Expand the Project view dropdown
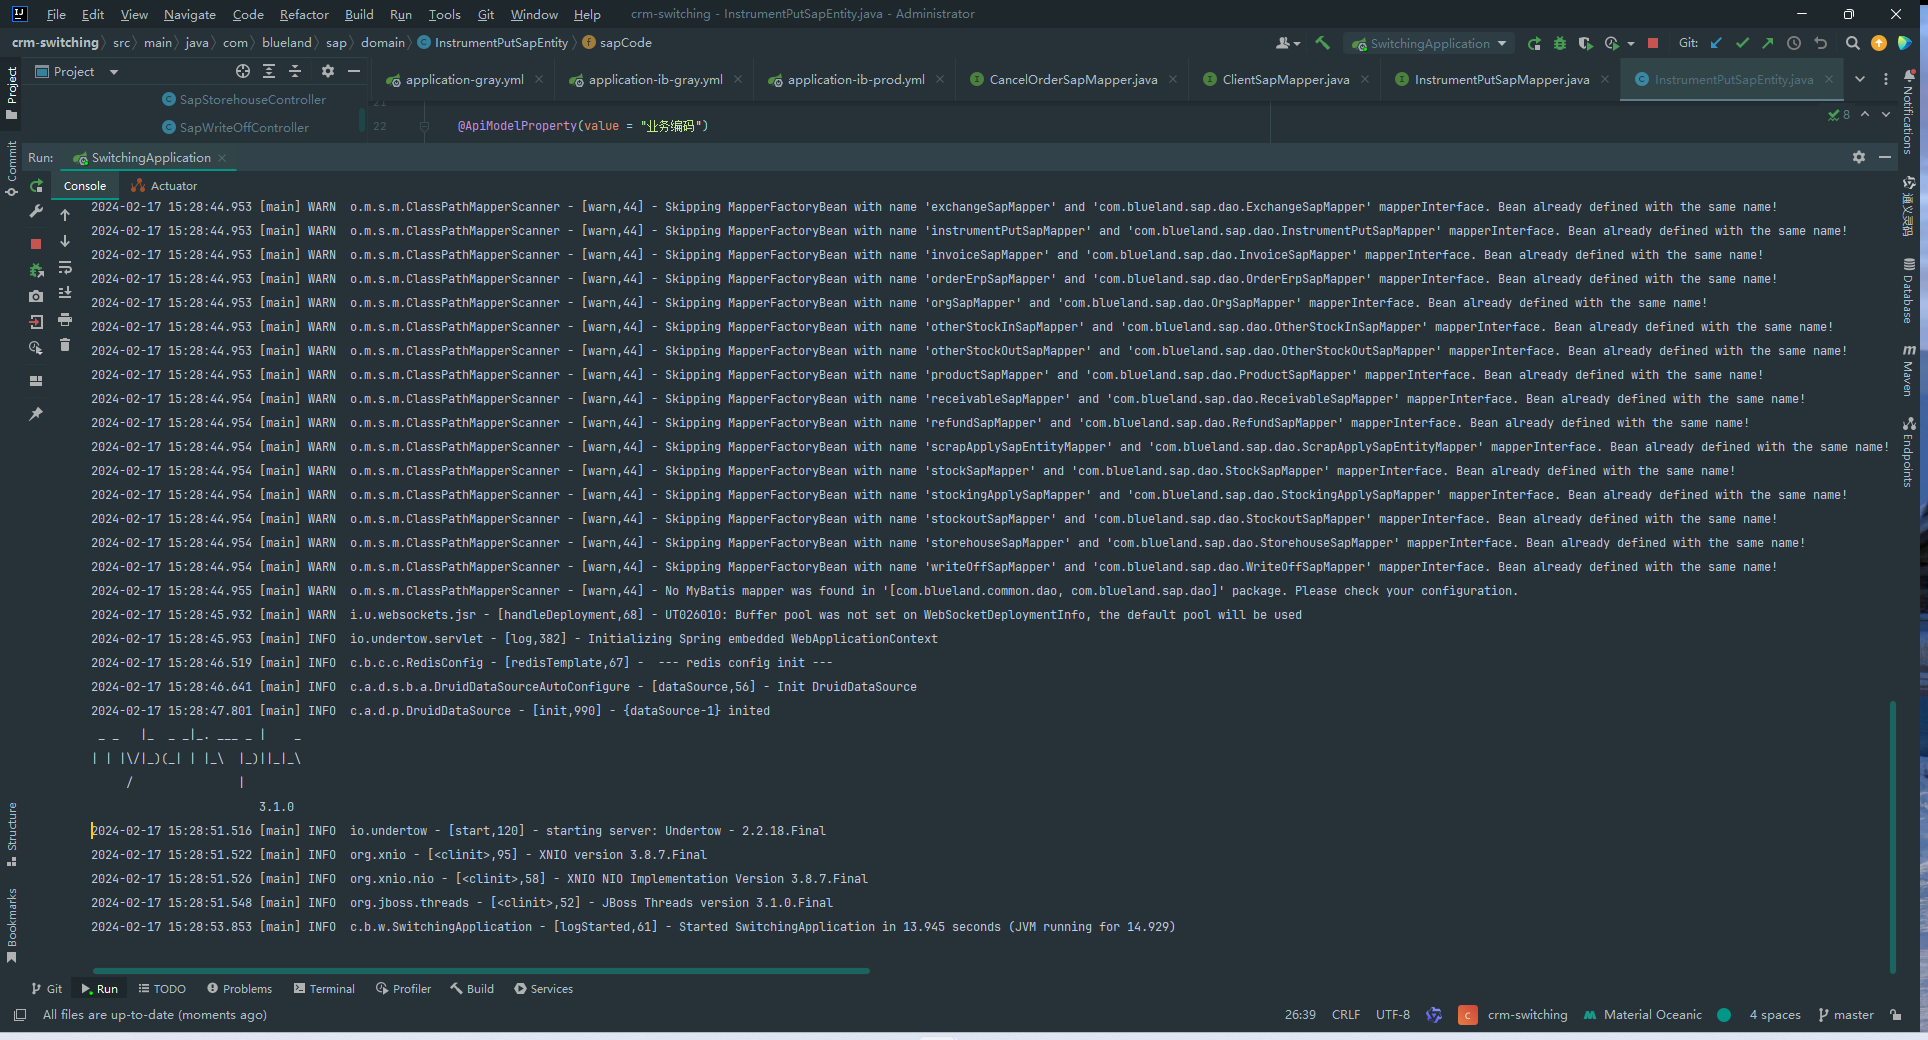The height and width of the screenshot is (1040, 1928). click(113, 72)
